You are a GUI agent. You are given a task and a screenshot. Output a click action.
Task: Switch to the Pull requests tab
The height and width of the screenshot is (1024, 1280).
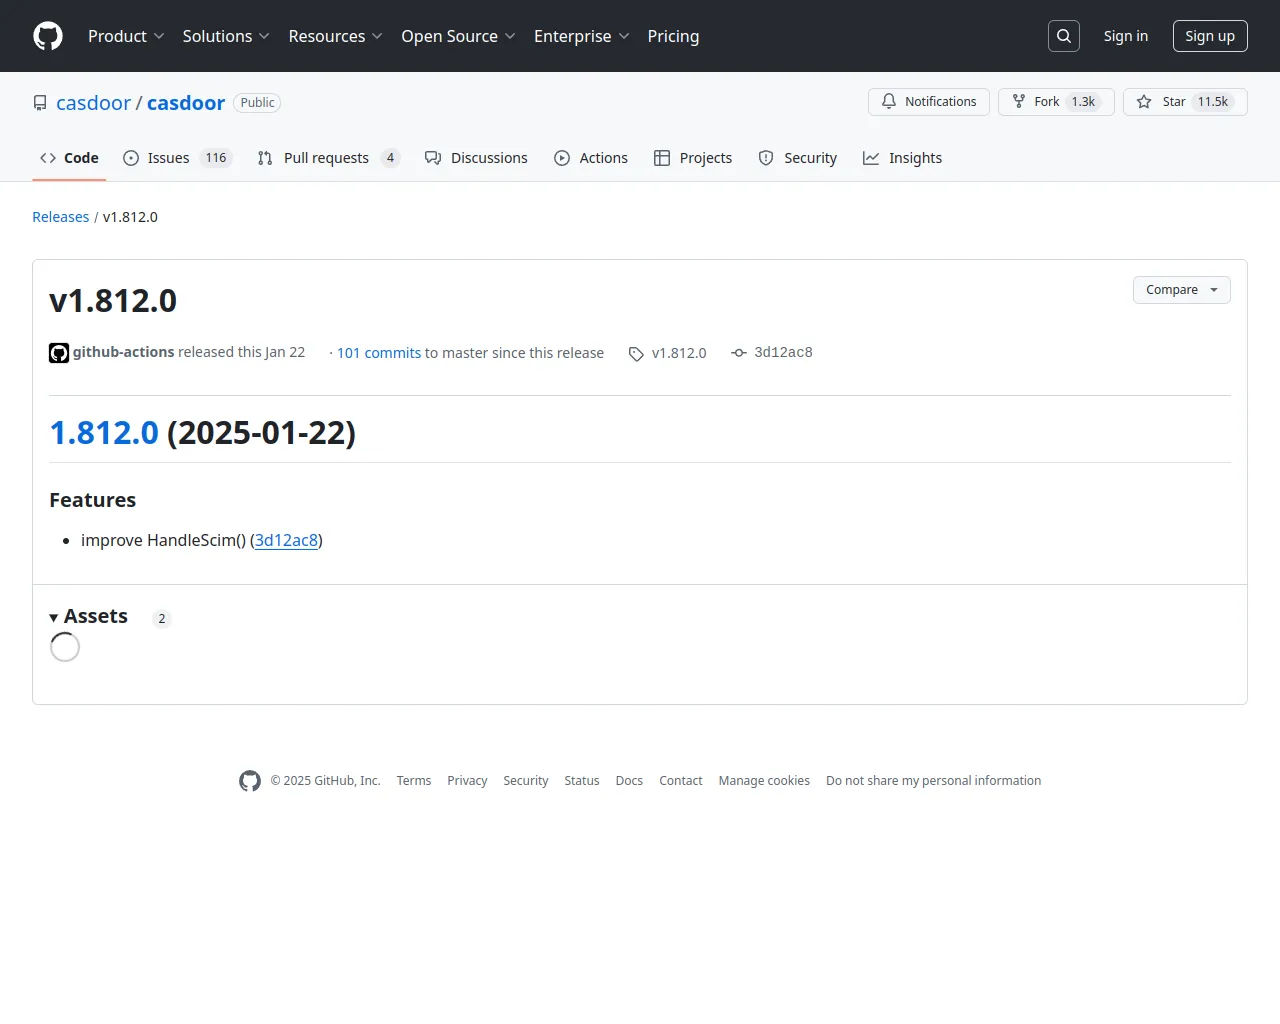(x=328, y=158)
